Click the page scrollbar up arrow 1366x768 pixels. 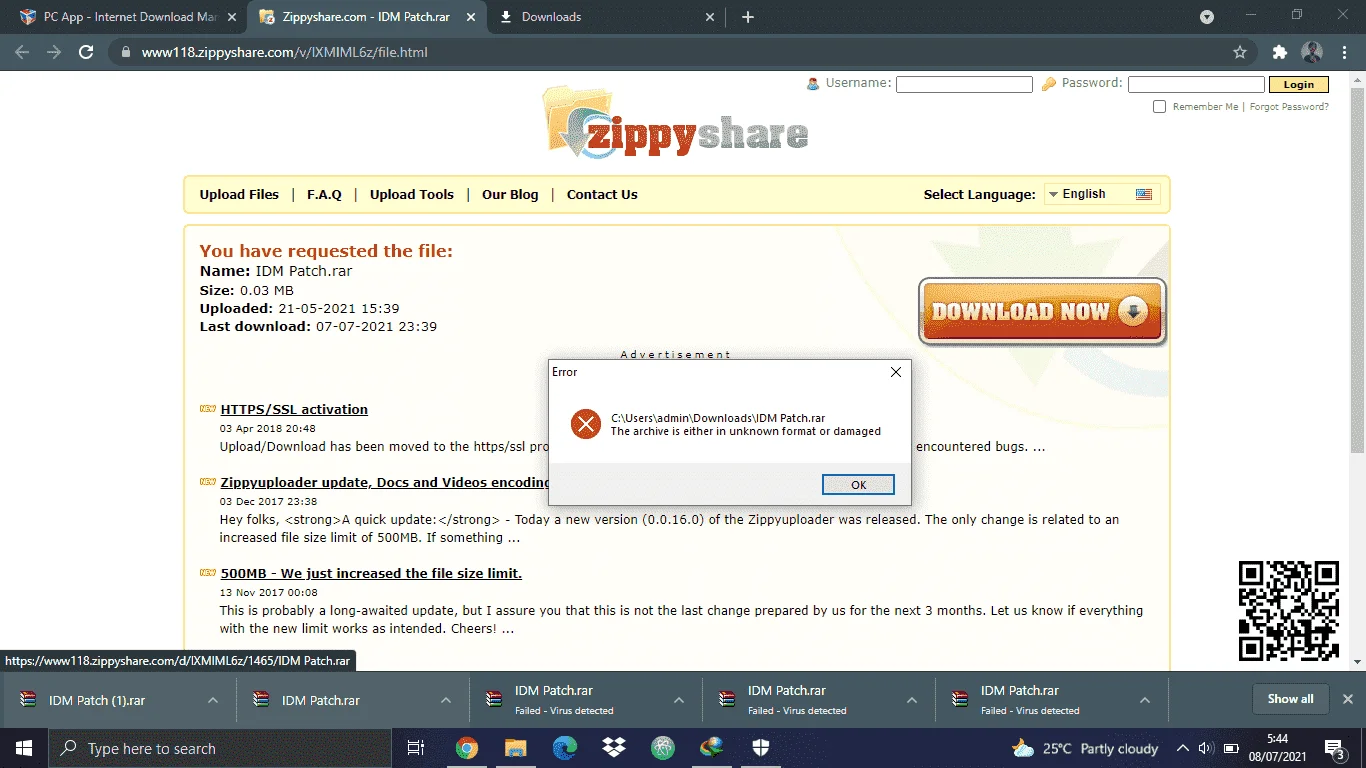click(1358, 78)
